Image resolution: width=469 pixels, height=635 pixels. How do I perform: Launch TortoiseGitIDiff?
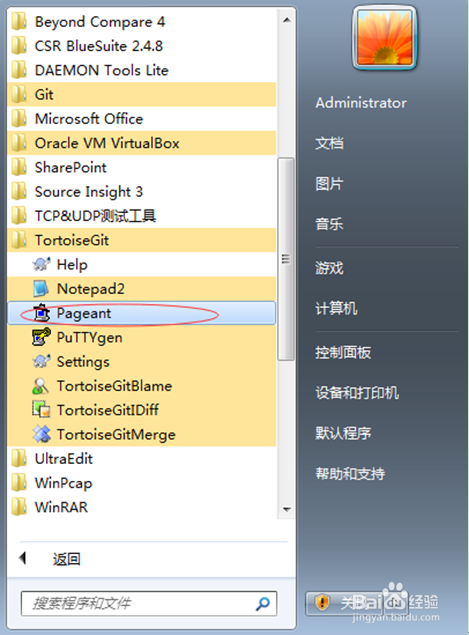tap(141, 410)
